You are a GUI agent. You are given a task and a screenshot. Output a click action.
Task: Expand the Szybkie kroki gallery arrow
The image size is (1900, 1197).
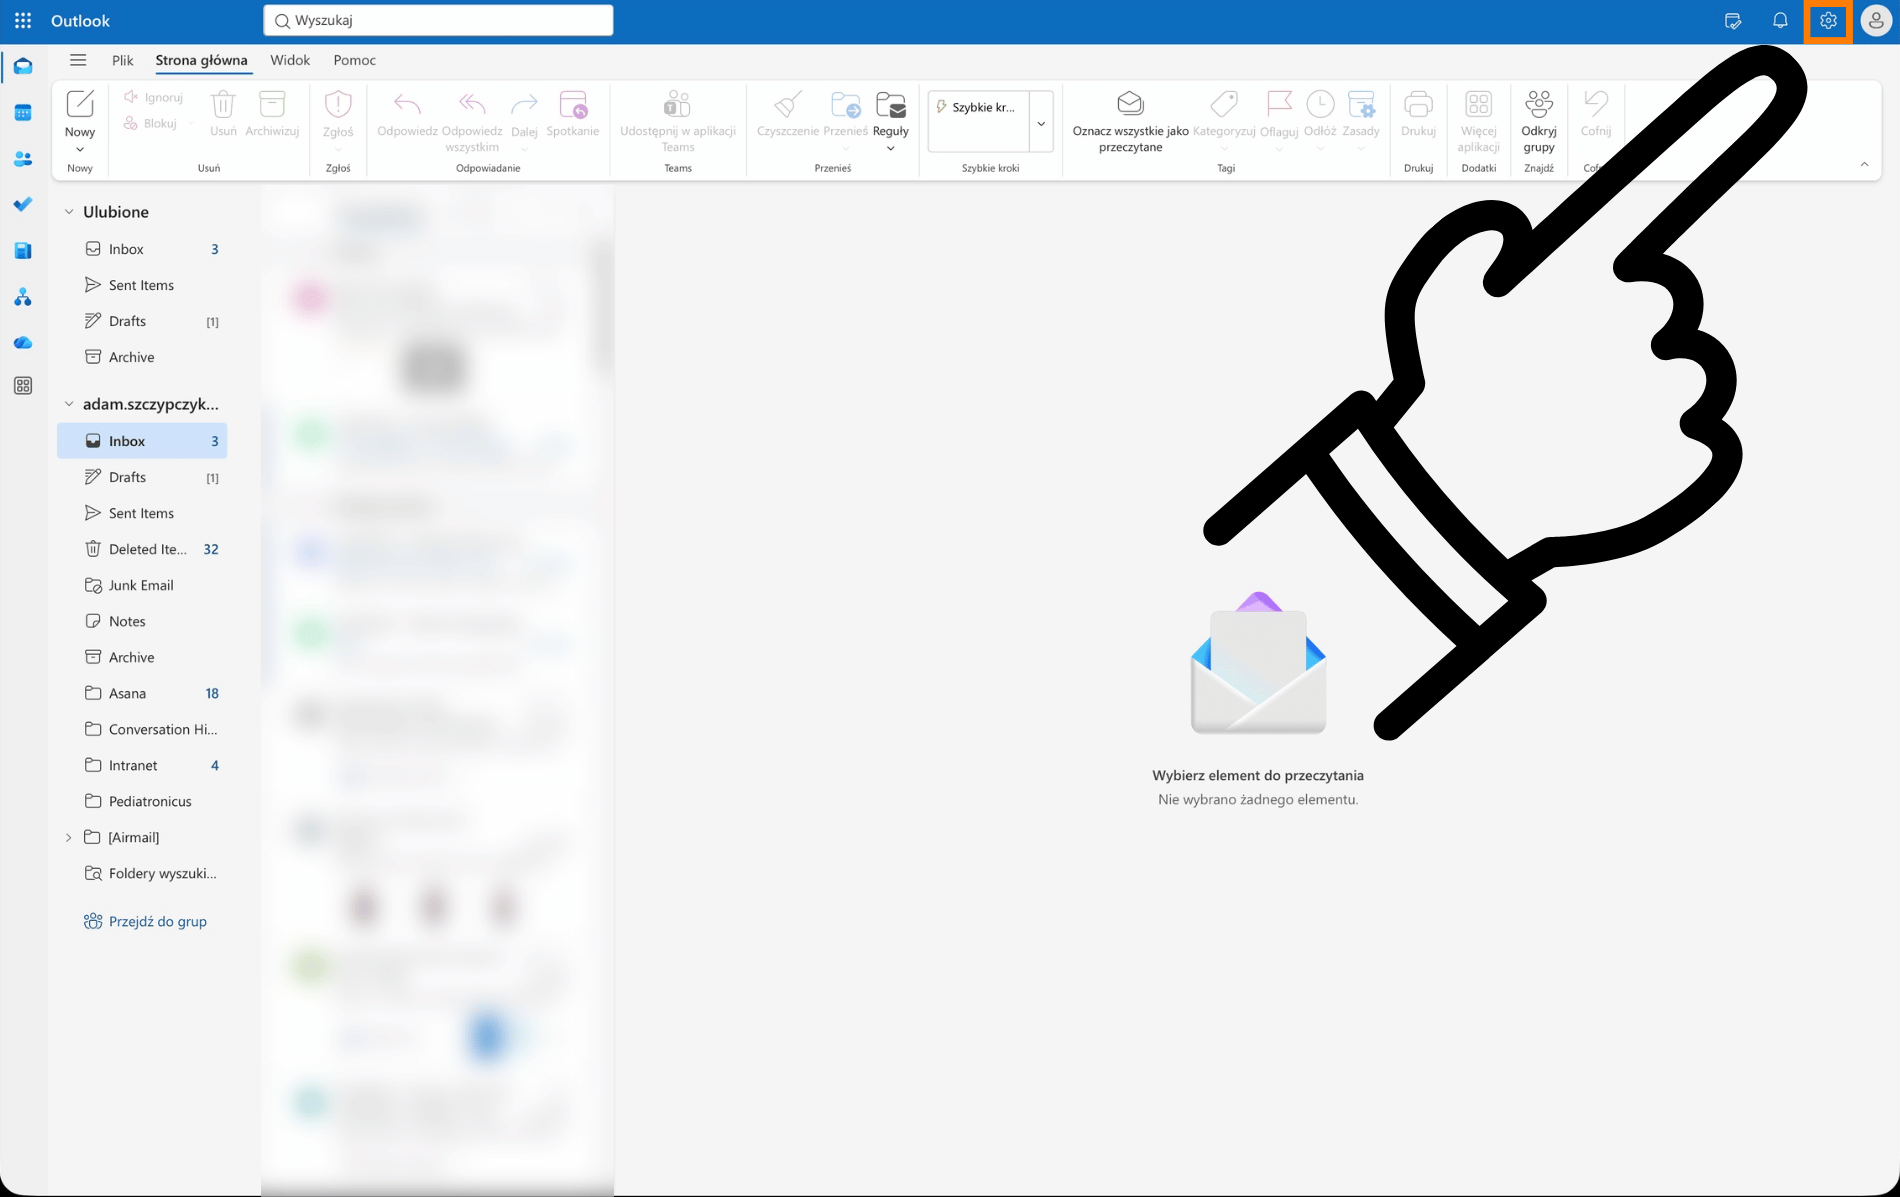pyautogui.click(x=1041, y=123)
